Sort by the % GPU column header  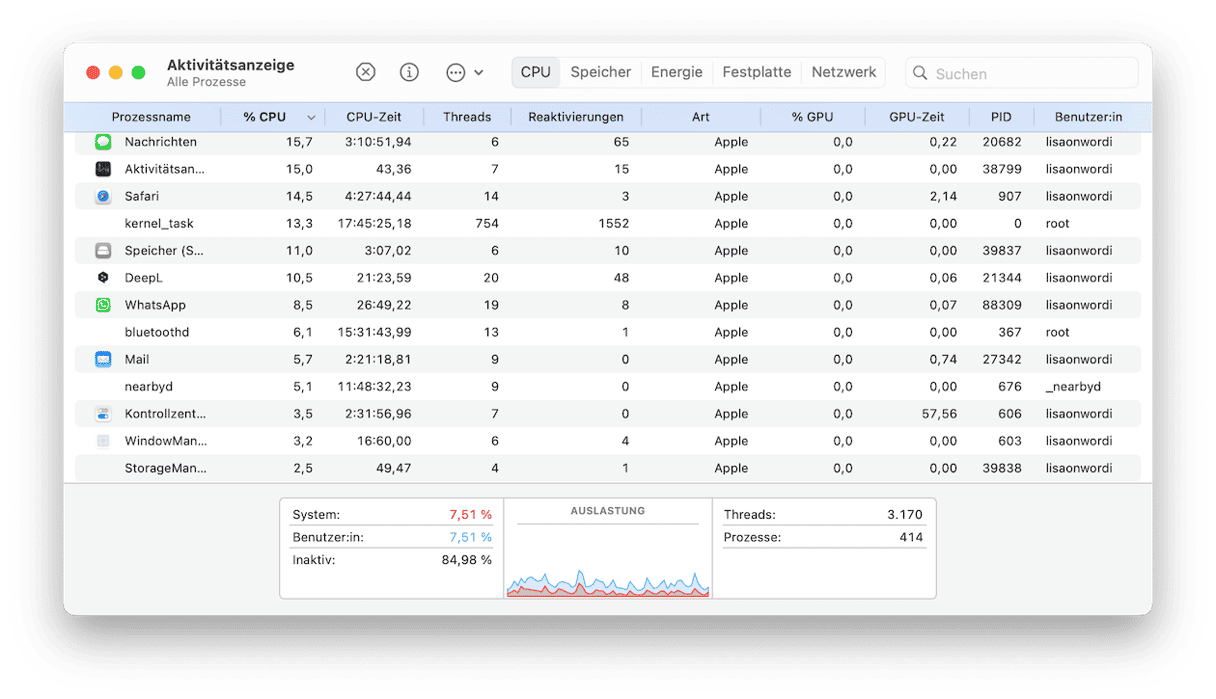812,117
